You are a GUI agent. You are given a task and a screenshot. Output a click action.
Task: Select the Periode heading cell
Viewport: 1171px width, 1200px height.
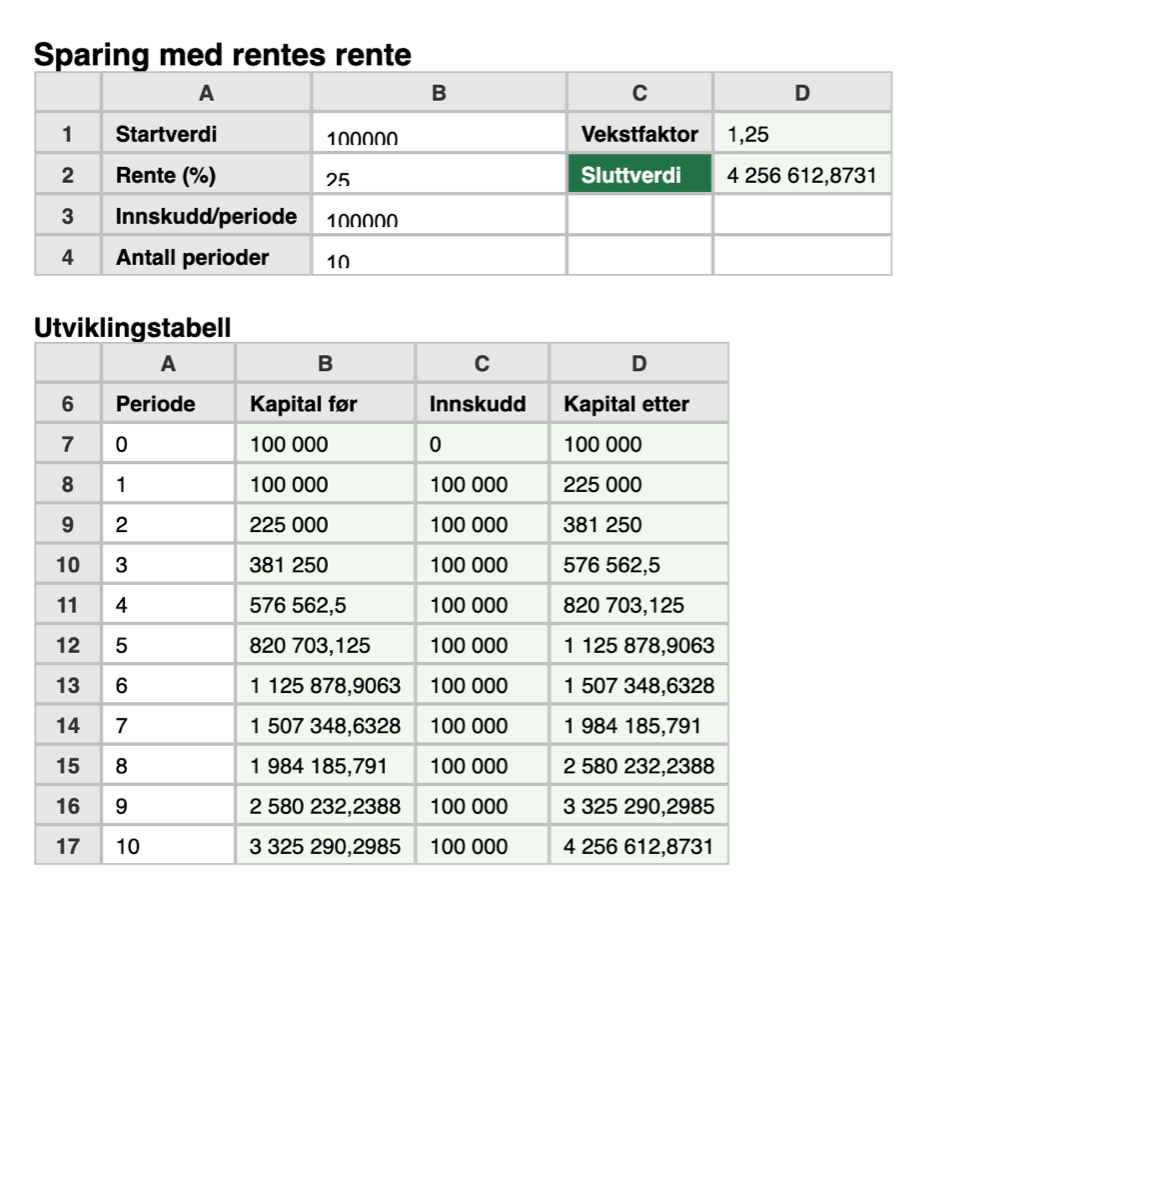[x=168, y=404]
